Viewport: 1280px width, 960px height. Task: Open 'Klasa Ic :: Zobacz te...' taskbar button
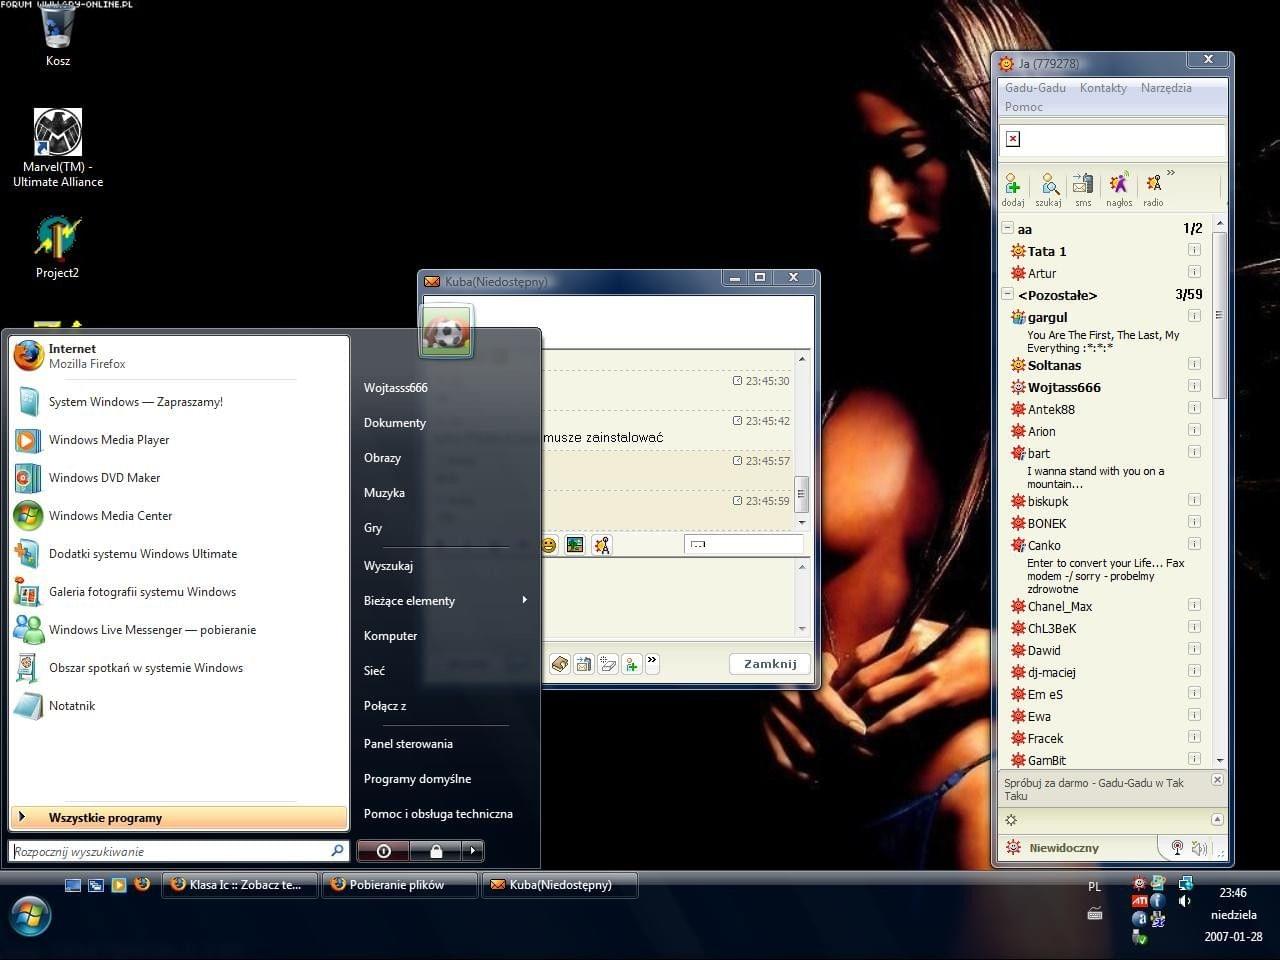pos(240,885)
